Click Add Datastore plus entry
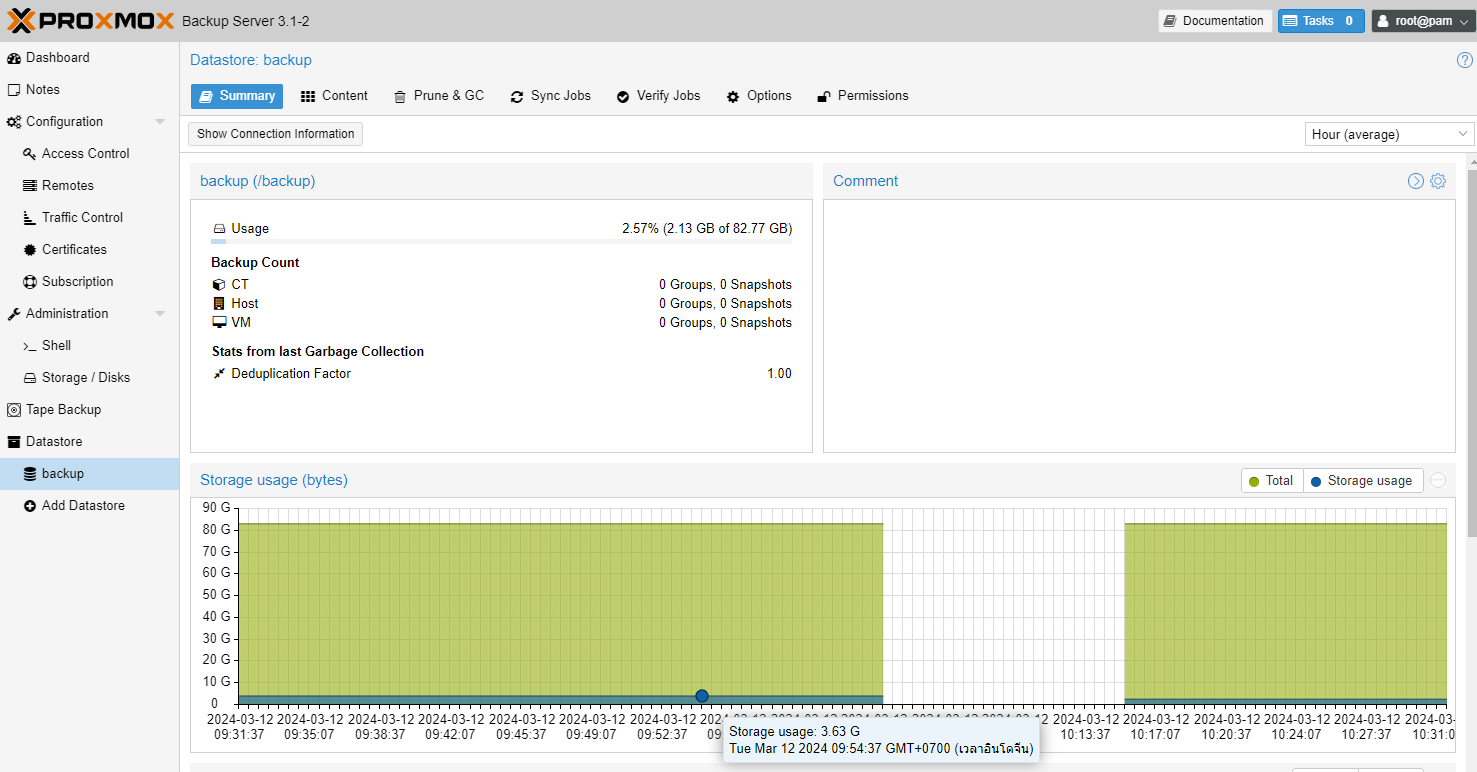This screenshot has height=772, width=1477. tap(82, 506)
